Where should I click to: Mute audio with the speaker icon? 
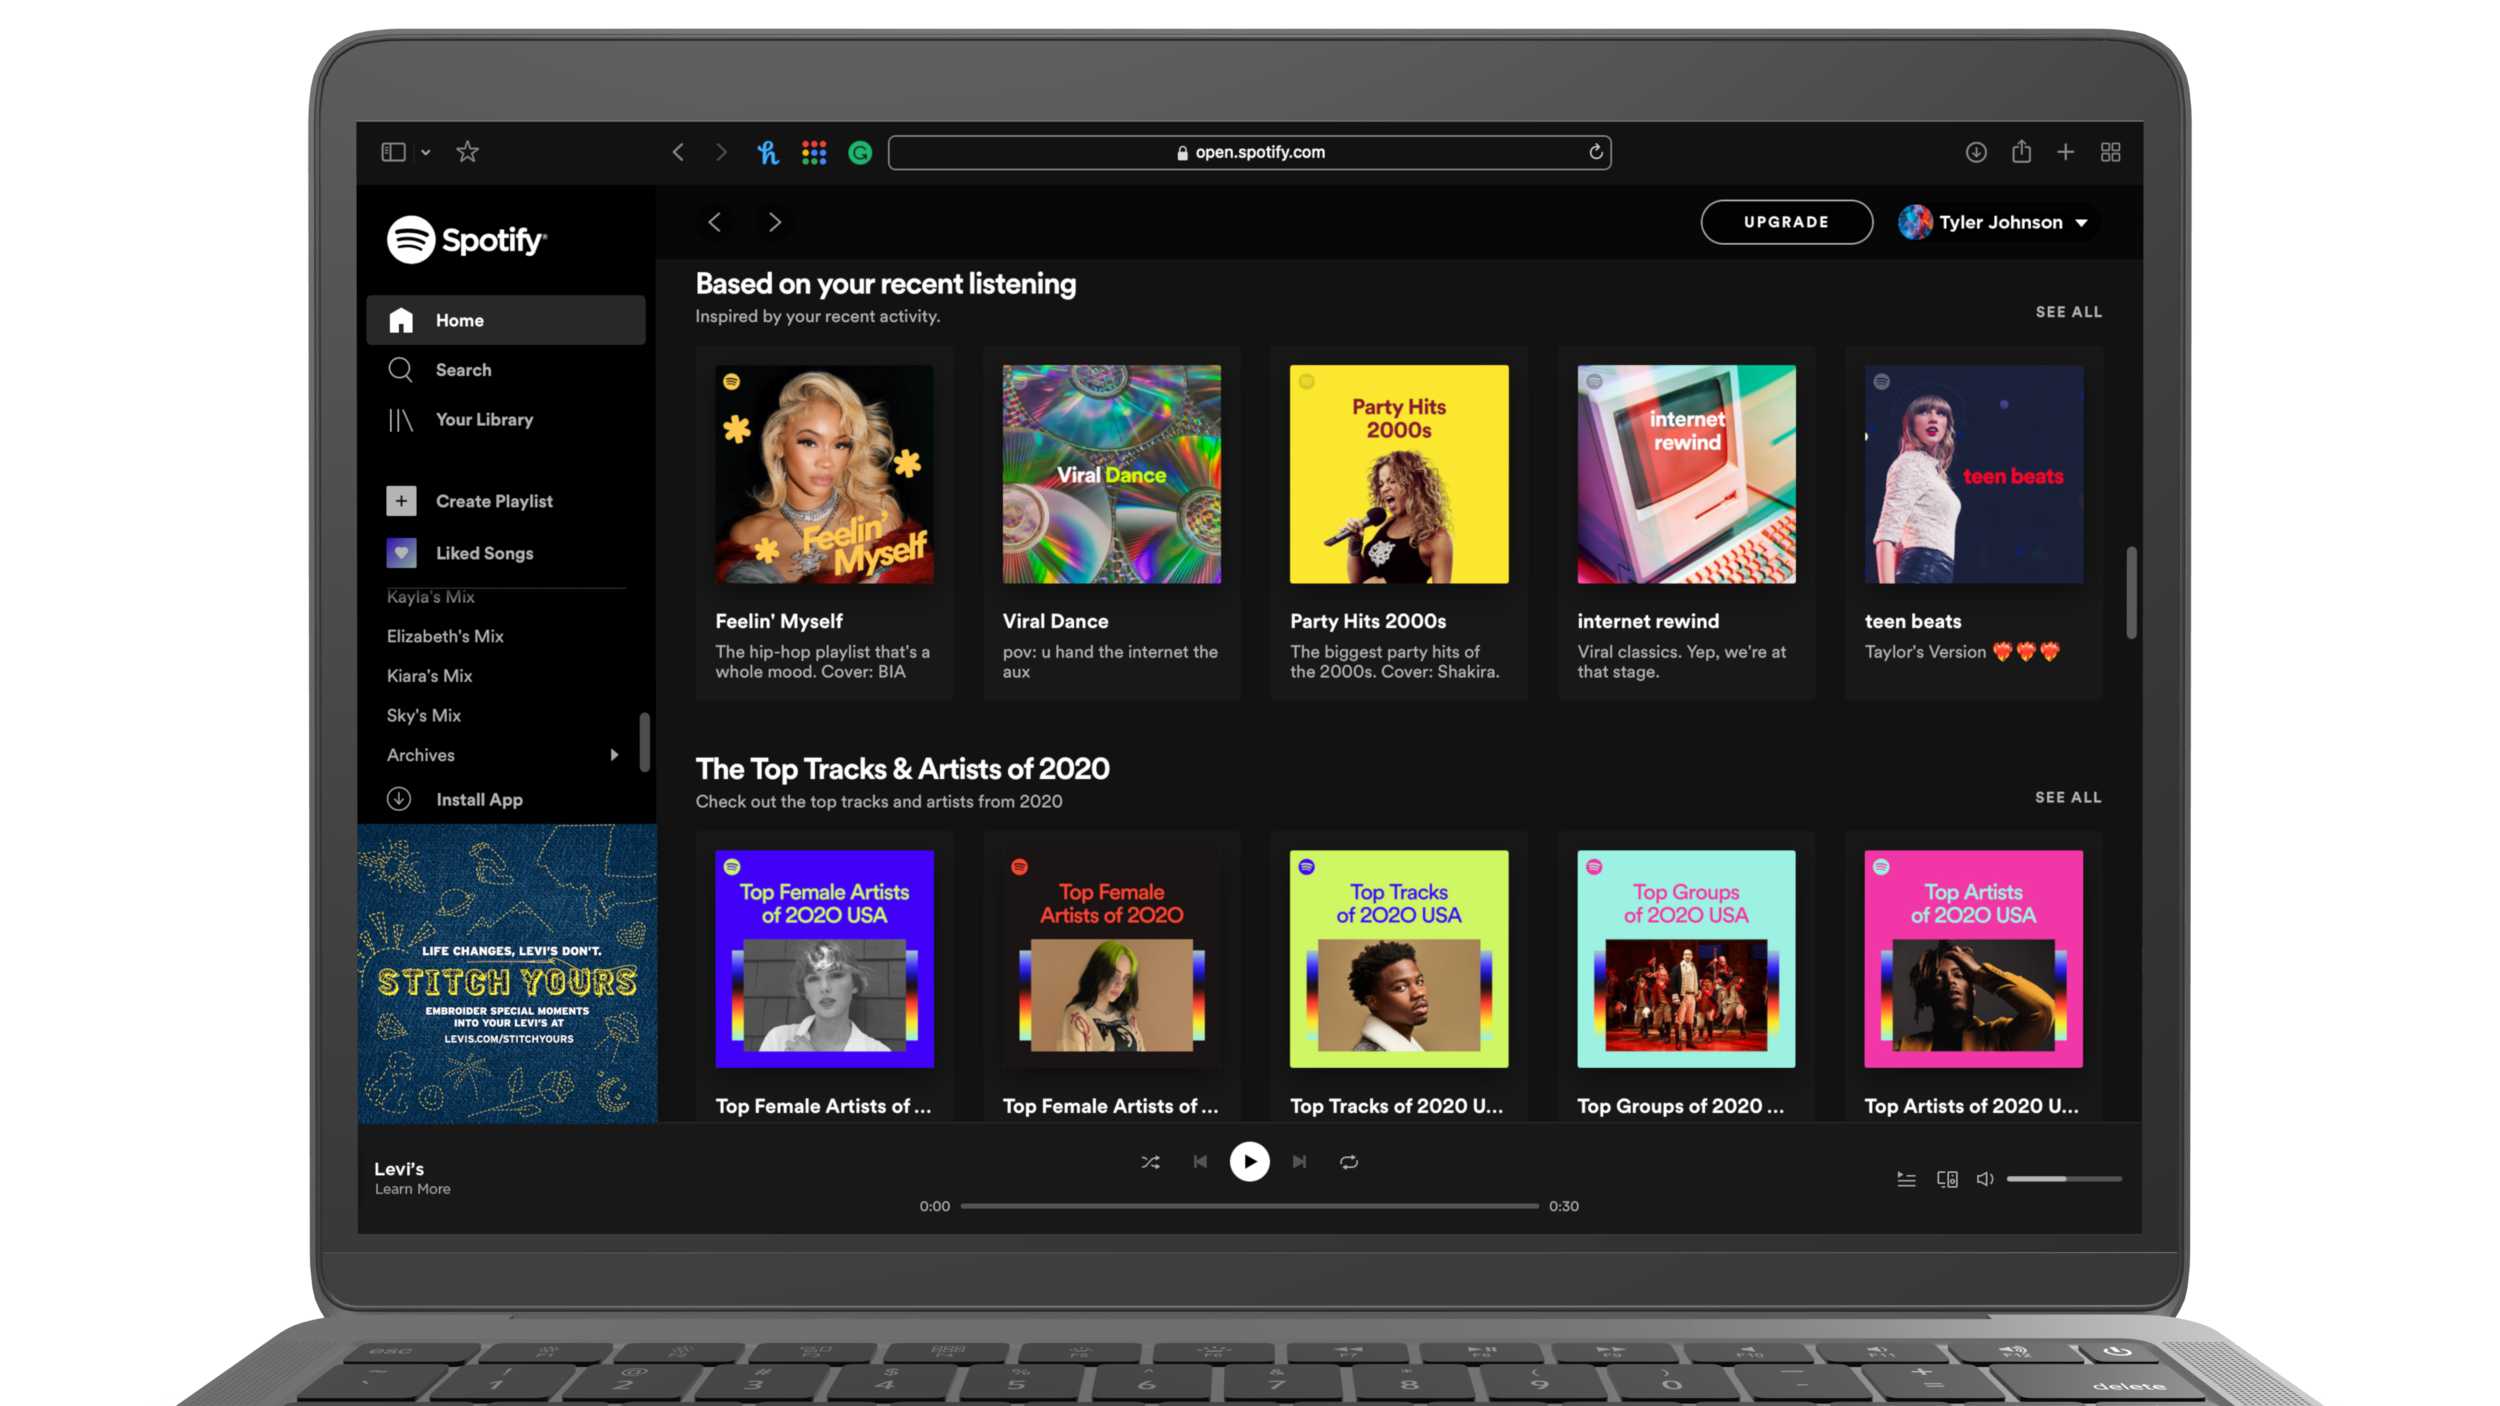click(x=1985, y=1179)
